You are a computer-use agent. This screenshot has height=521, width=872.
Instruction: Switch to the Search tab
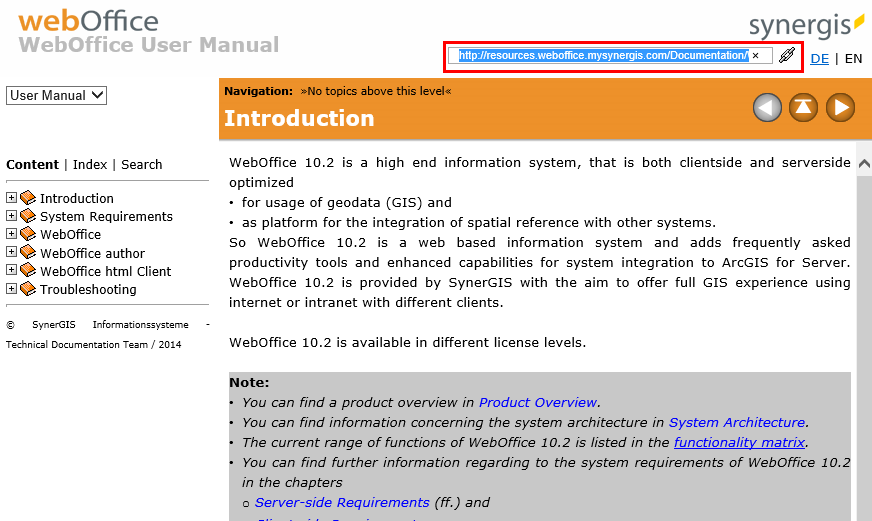coord(142,165)
